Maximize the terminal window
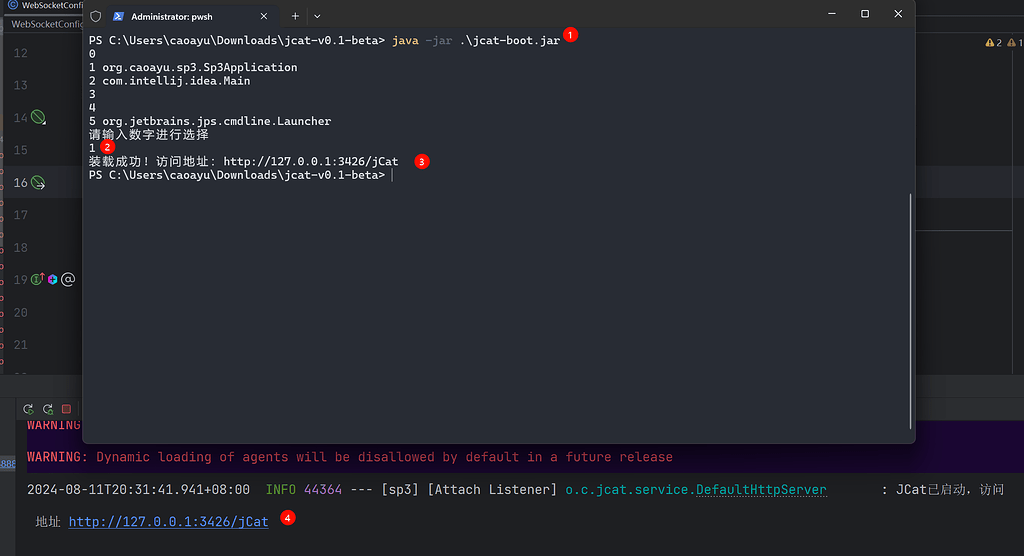The width and height of the screenshot is (1024, 556). (x=865, y=14)
